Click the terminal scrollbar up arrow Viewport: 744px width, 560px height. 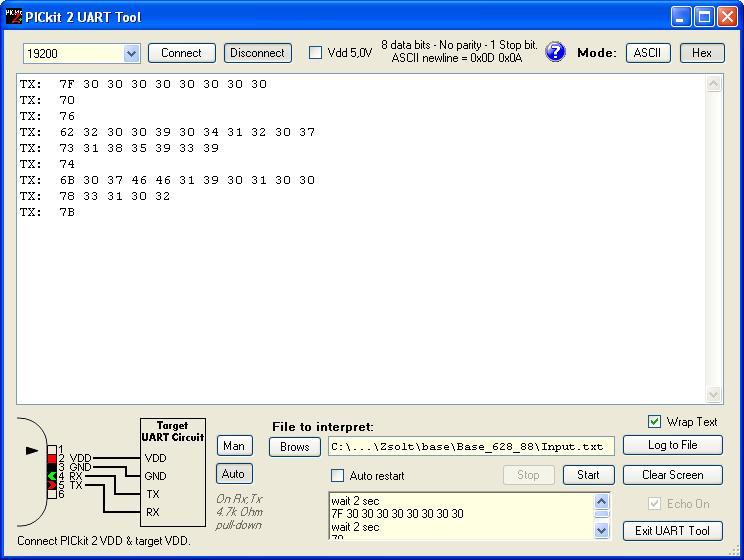(714, 84)
